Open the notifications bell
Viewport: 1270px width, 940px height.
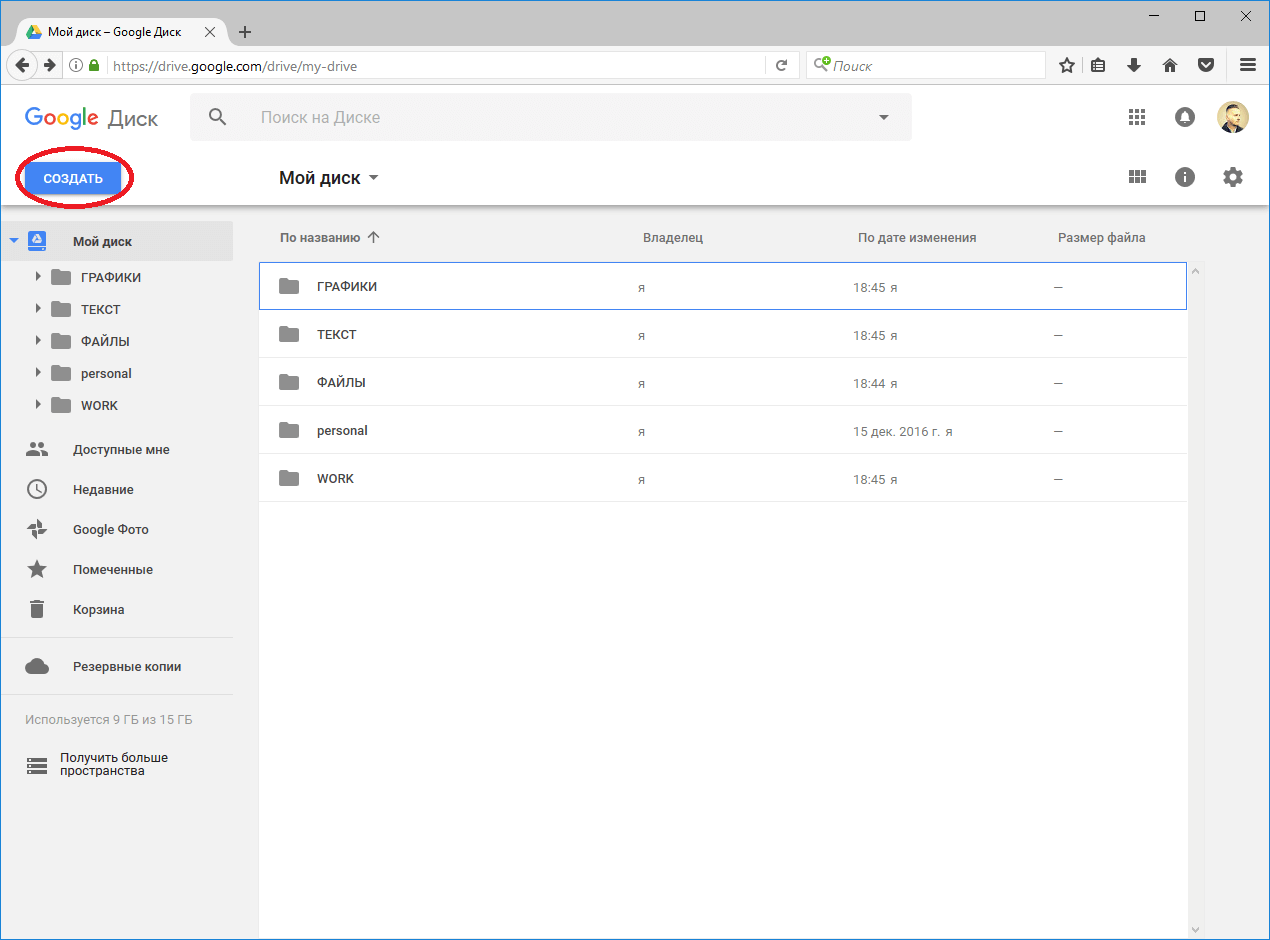(1185, 117)
